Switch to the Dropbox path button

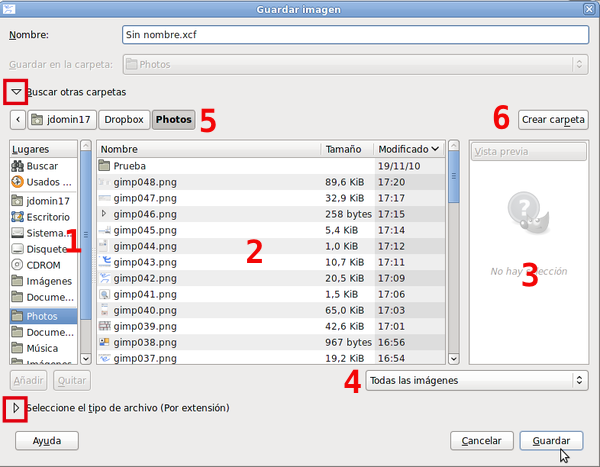pos(124,120)
